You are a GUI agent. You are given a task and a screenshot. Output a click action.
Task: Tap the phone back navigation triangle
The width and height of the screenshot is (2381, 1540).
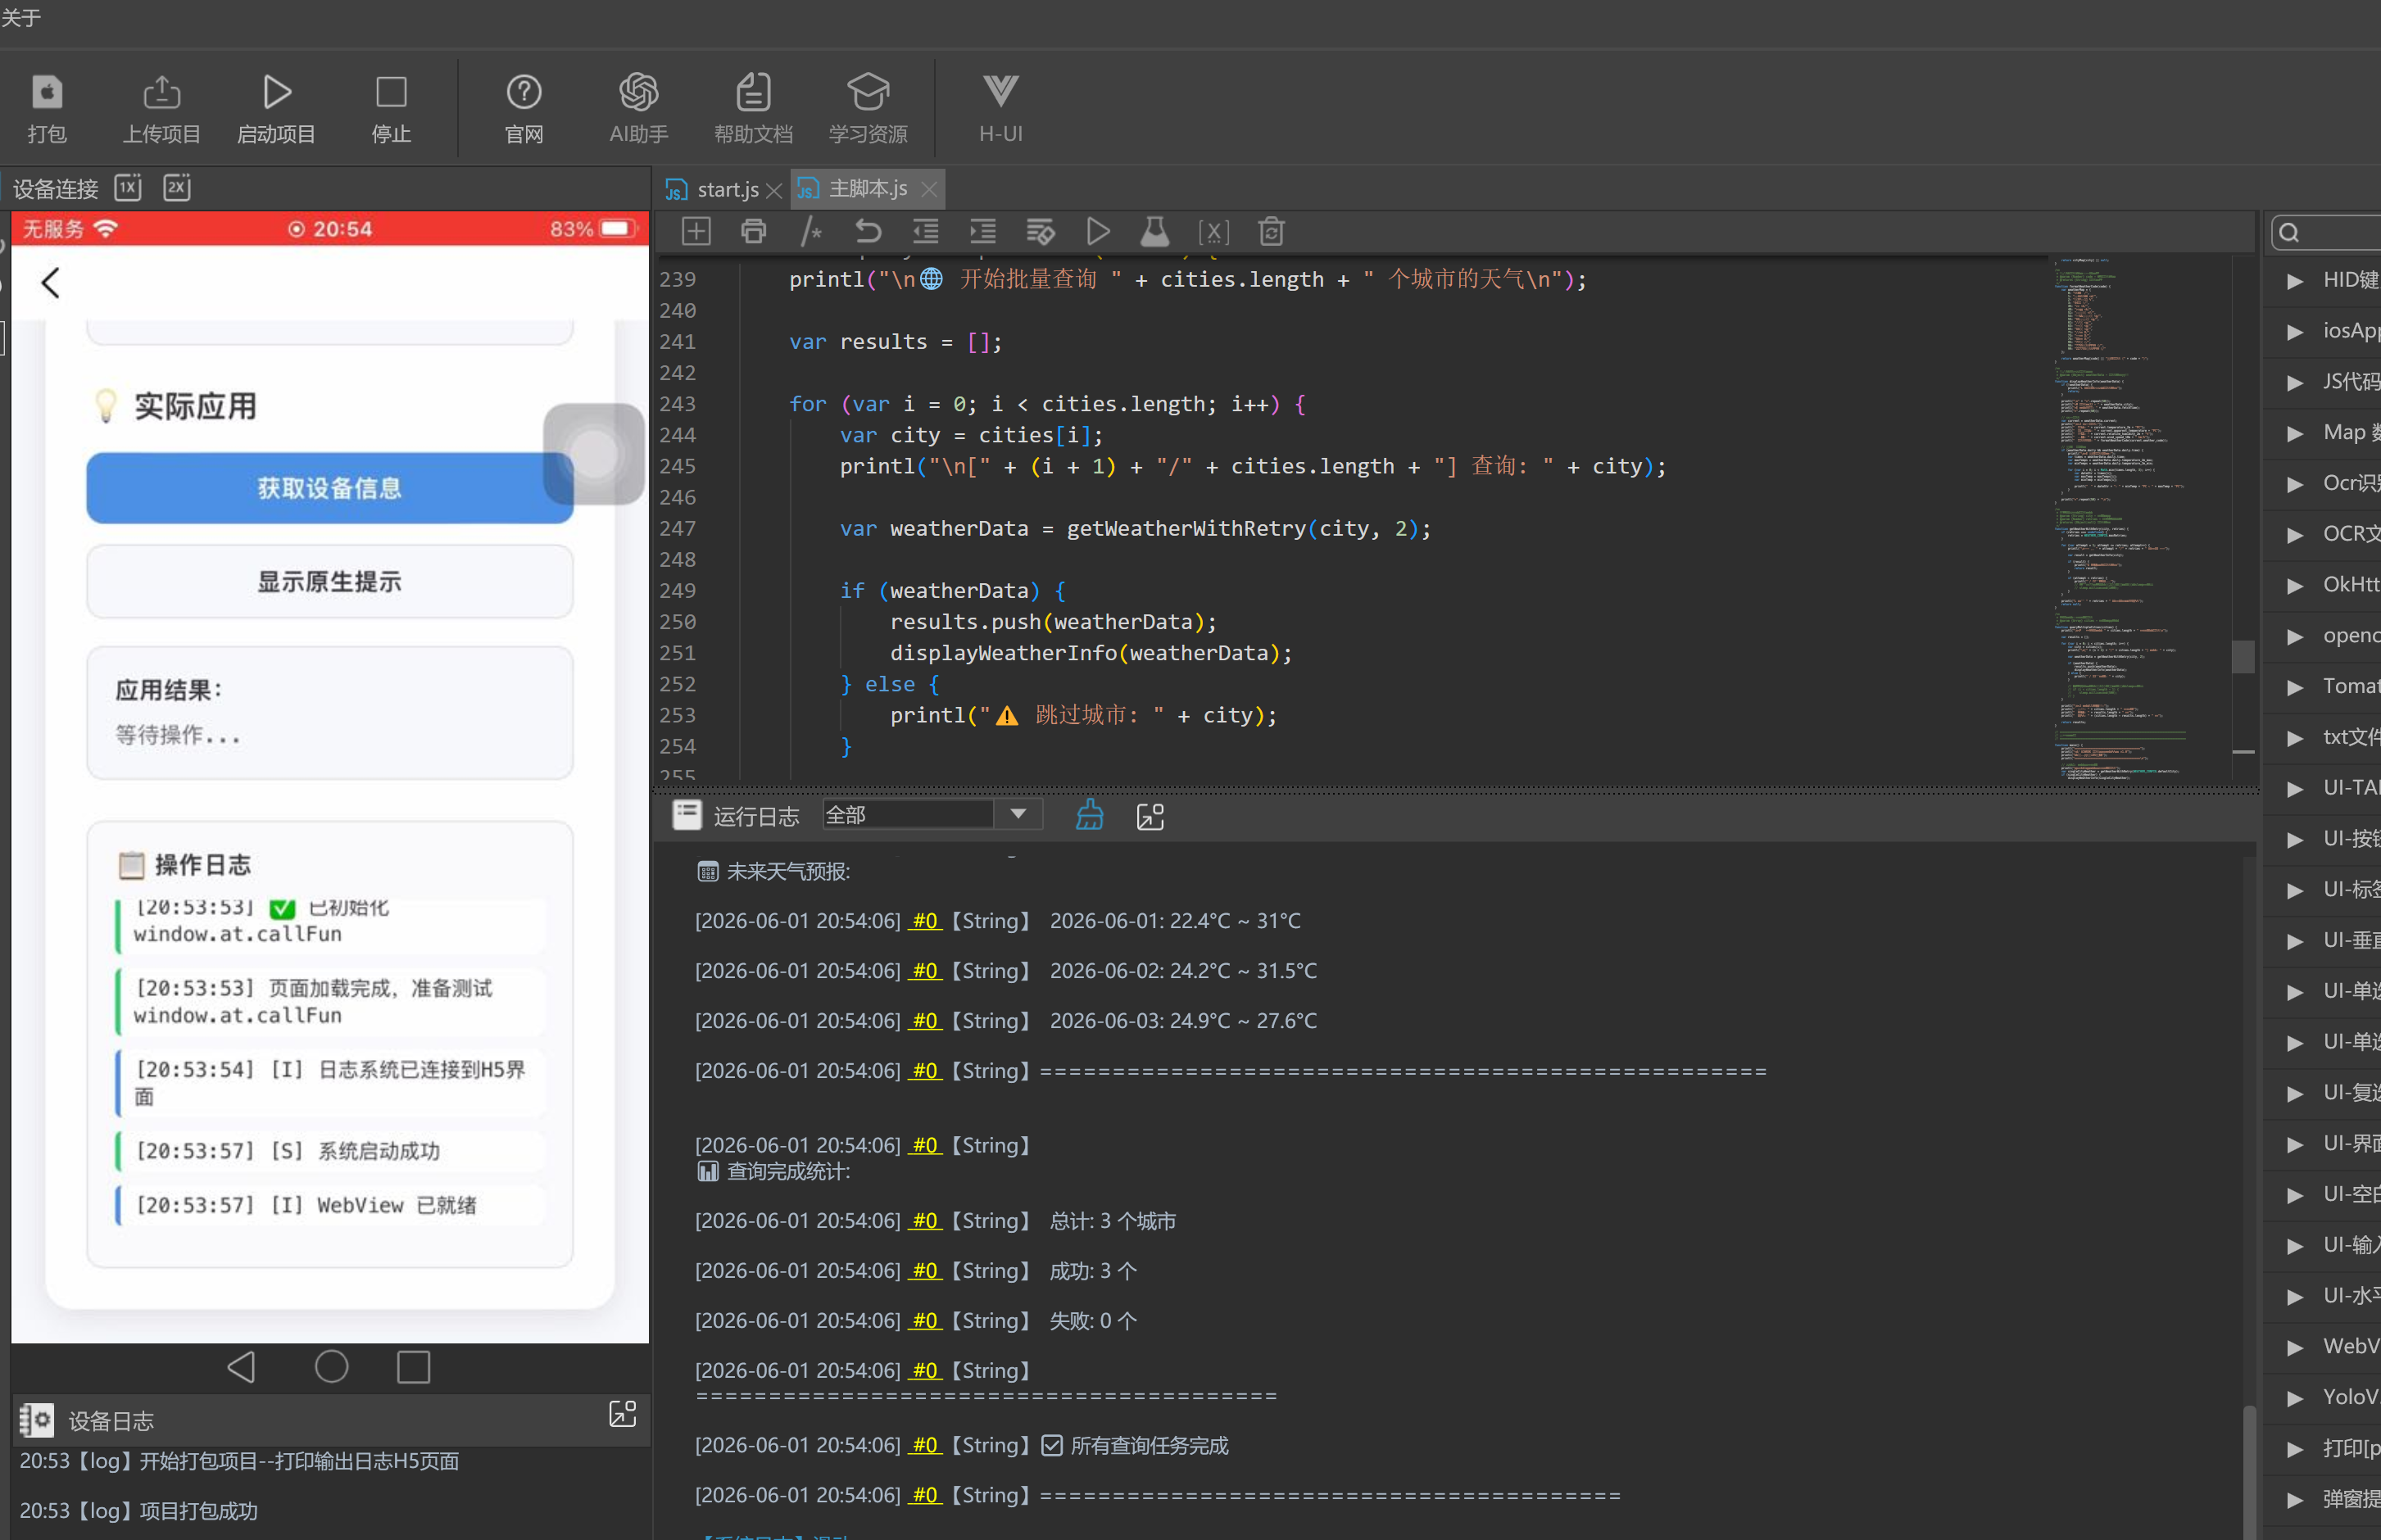click(x=242, y=1367)
